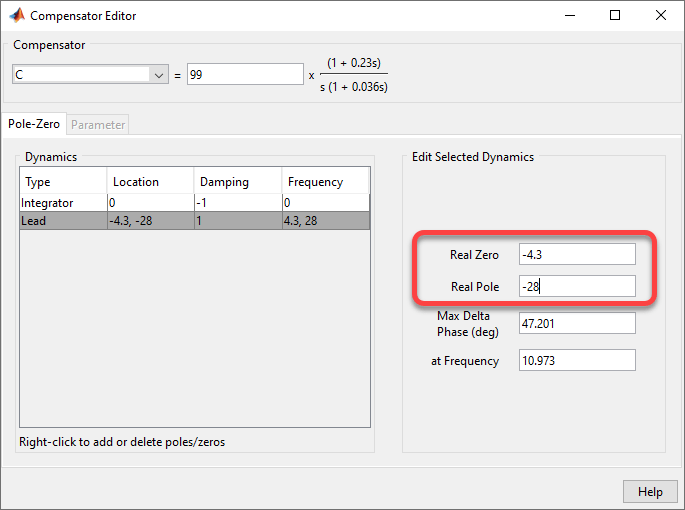Image resolution: width=685 pixels, height=510 pixels.
Task: Click the Location column header
Action: click(x=150, y=182)
